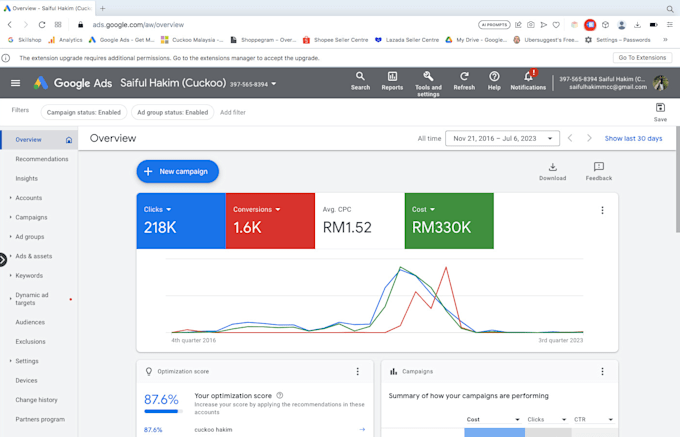The height and width of the screenshot is (437, 680).
Task: Click the New campaign button
Action: (x=177, y=171)
